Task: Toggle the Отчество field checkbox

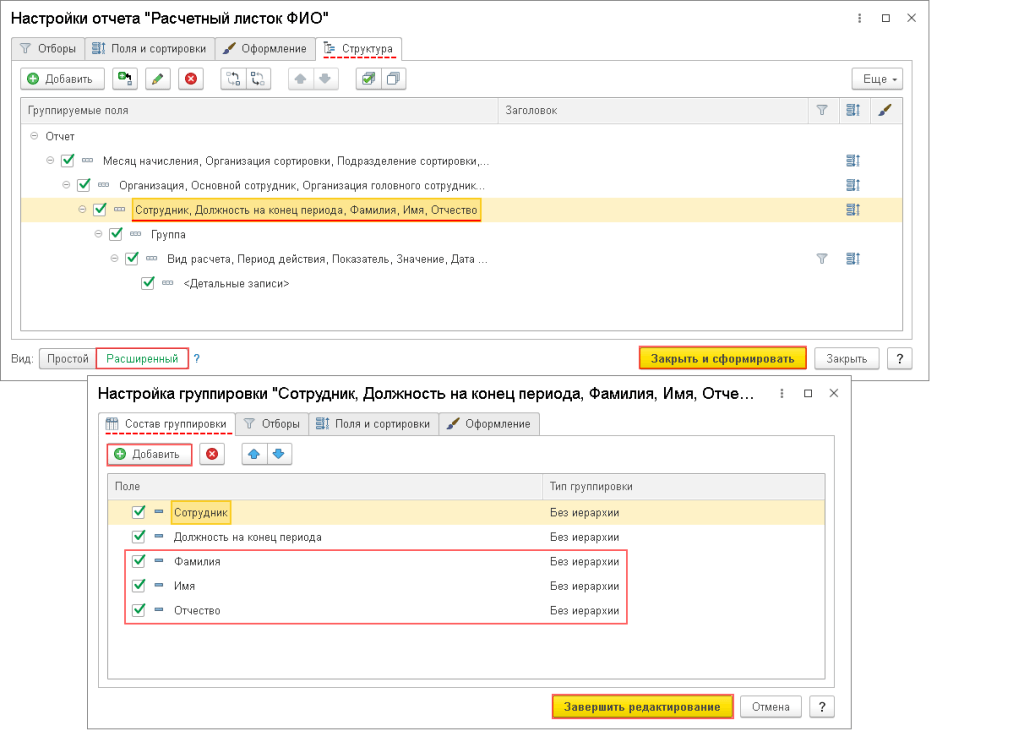Action: pyautogui.click(x=139, y=610)
